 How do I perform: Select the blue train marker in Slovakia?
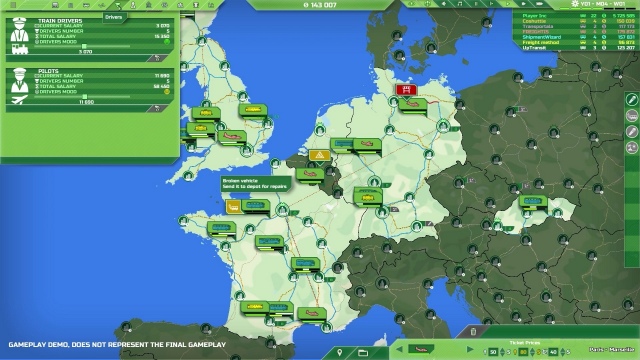[x=533, y=202]
